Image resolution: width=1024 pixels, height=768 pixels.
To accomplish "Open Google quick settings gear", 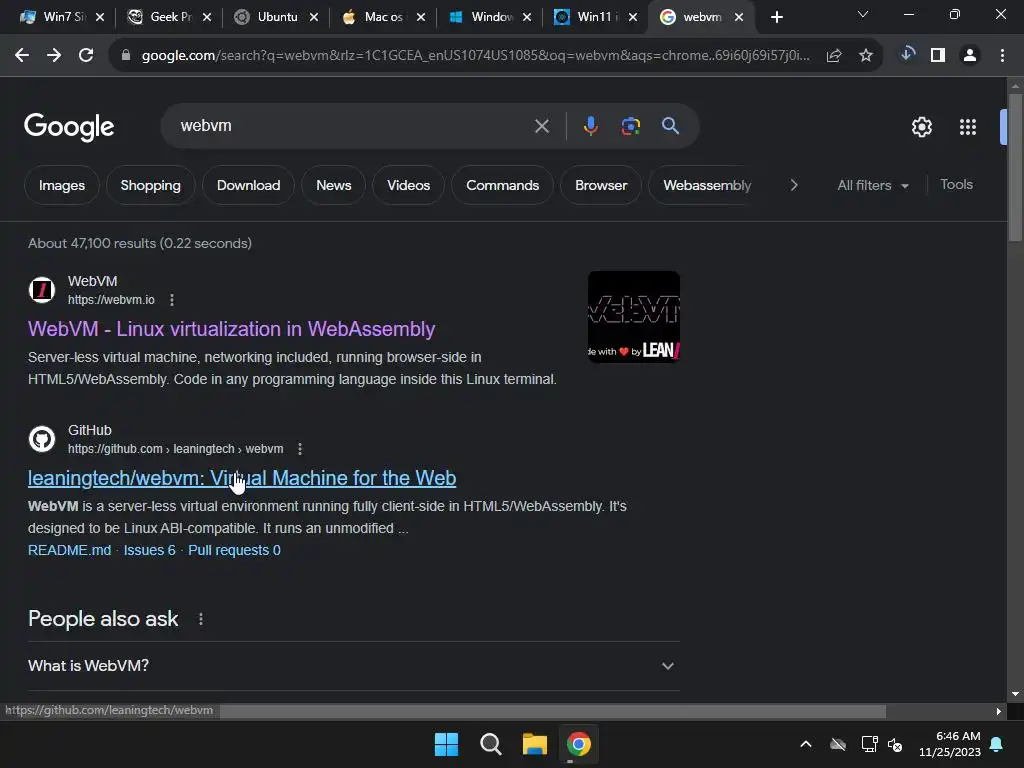I will pos(922,127).
